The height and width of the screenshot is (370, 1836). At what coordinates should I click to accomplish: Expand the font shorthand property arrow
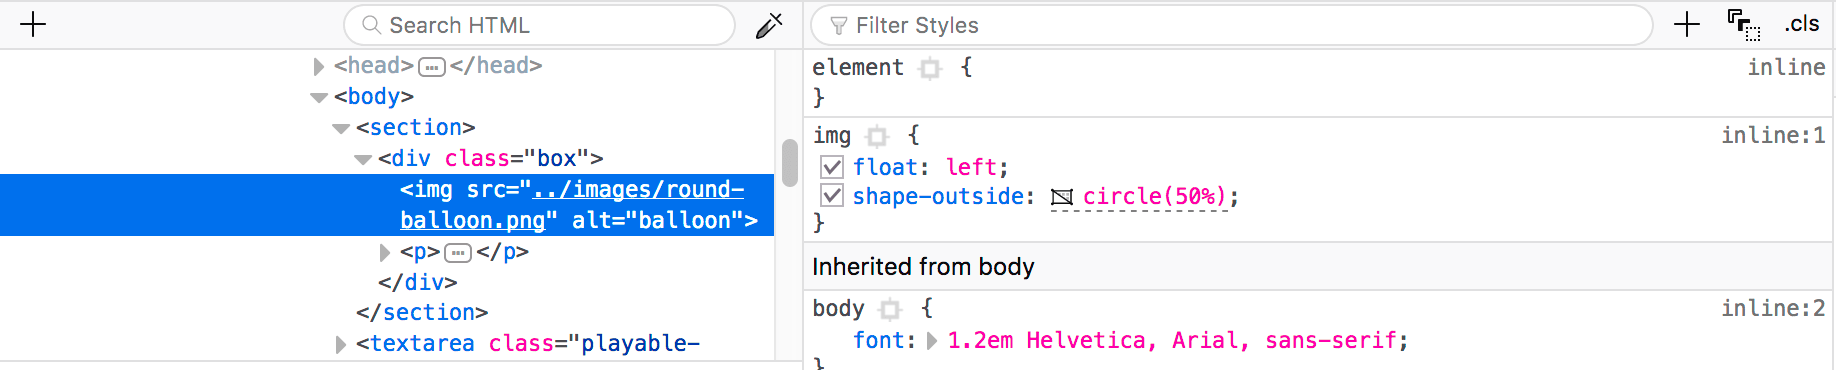(932, 341)
